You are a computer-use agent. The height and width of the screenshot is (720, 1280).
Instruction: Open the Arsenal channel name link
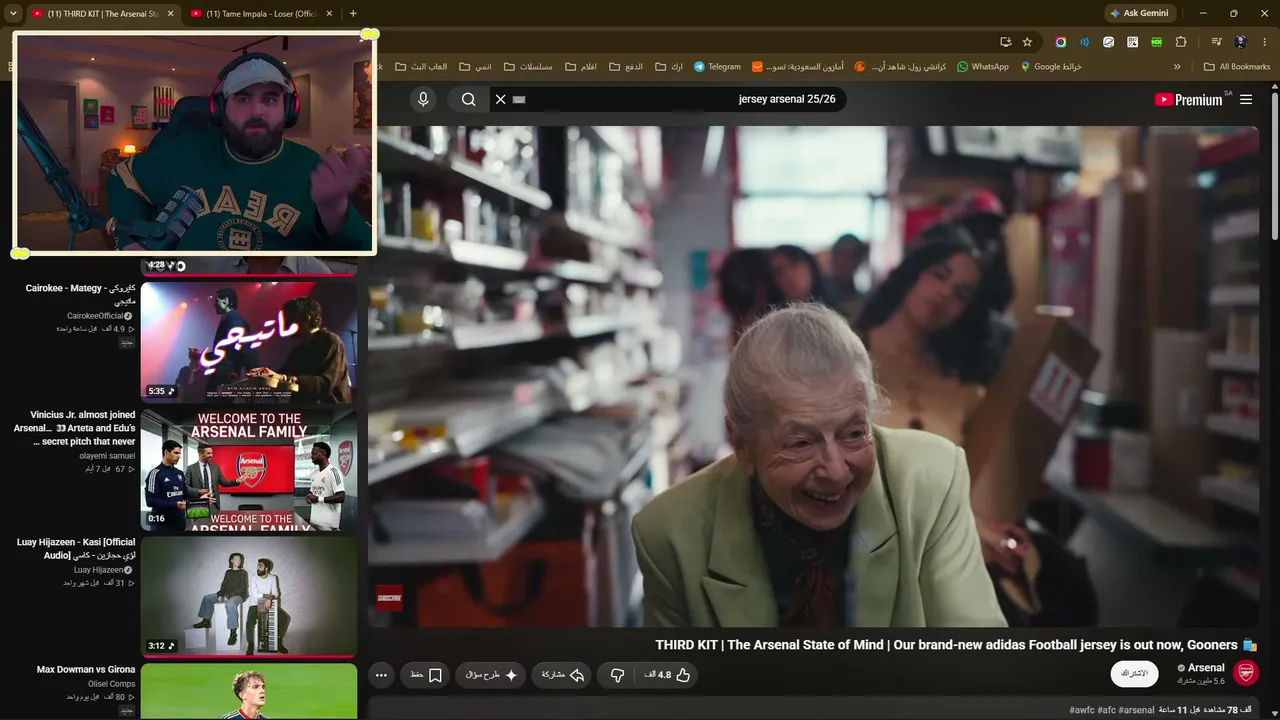pos(1206,667)
